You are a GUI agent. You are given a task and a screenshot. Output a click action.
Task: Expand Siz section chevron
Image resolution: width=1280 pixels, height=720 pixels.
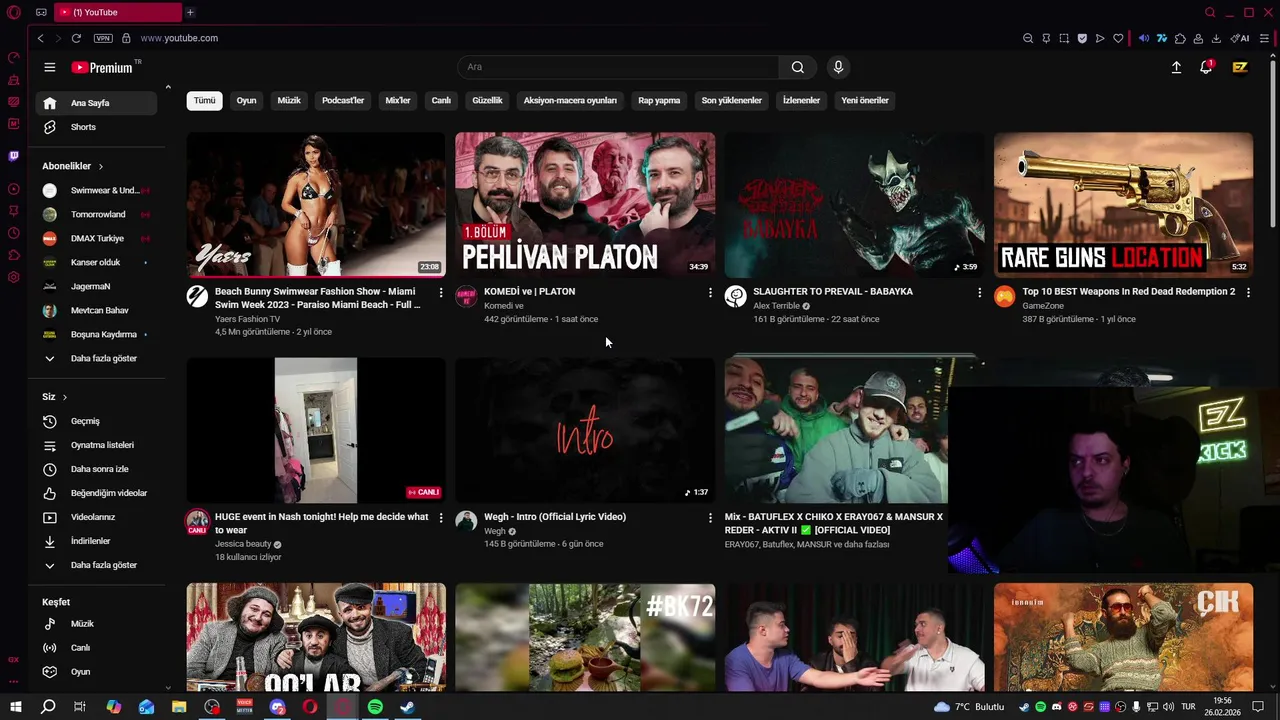[x=65, y=397]
